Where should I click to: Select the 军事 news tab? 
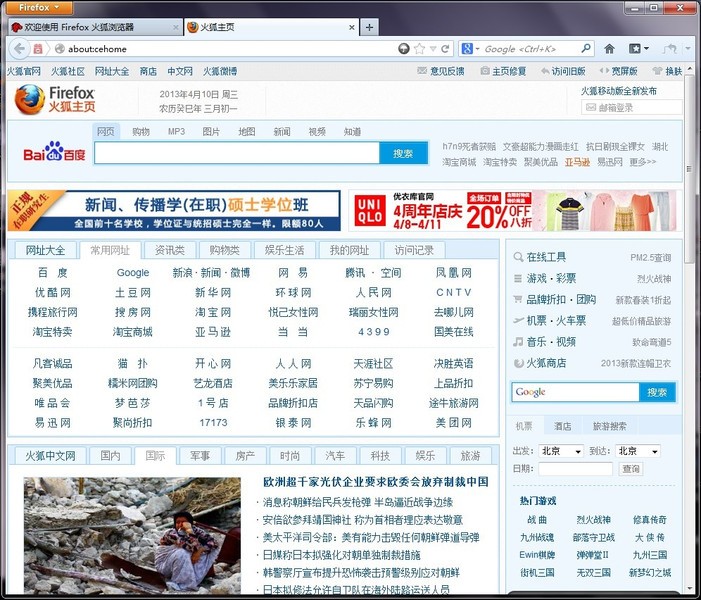pos(200,456)
